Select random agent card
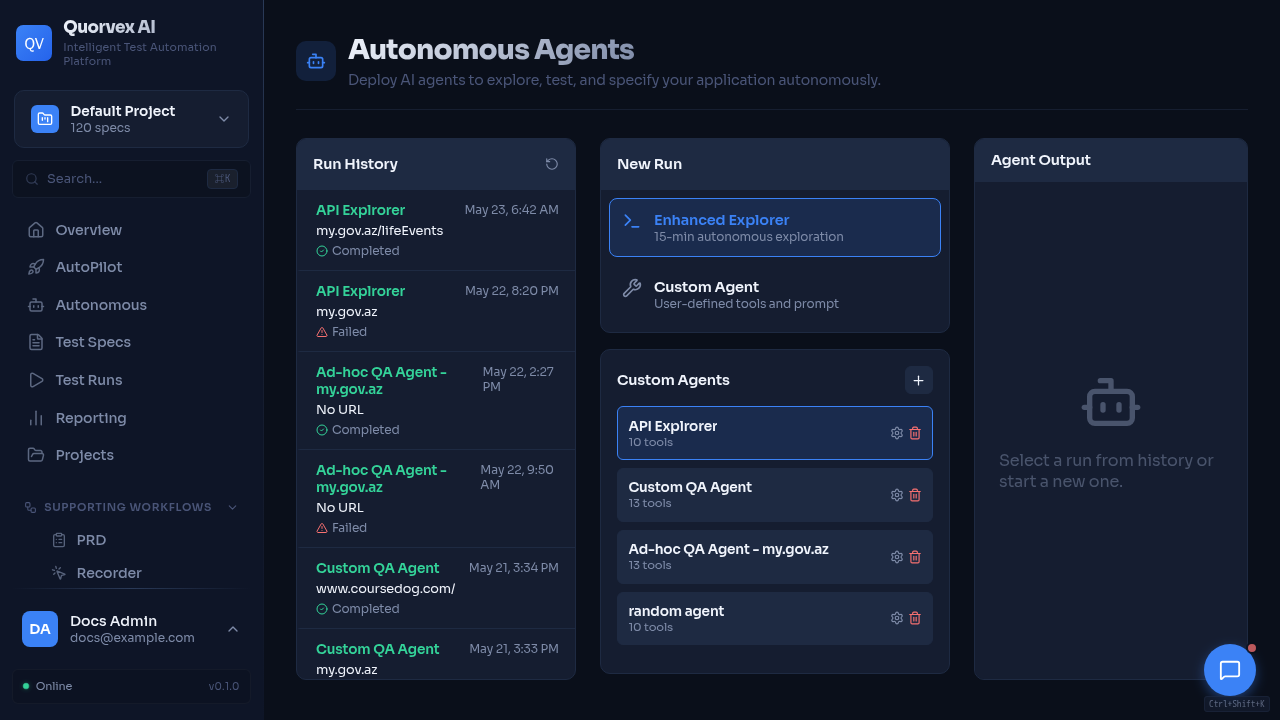This screenshot has height=720, width=1280. tap(775, 618)
